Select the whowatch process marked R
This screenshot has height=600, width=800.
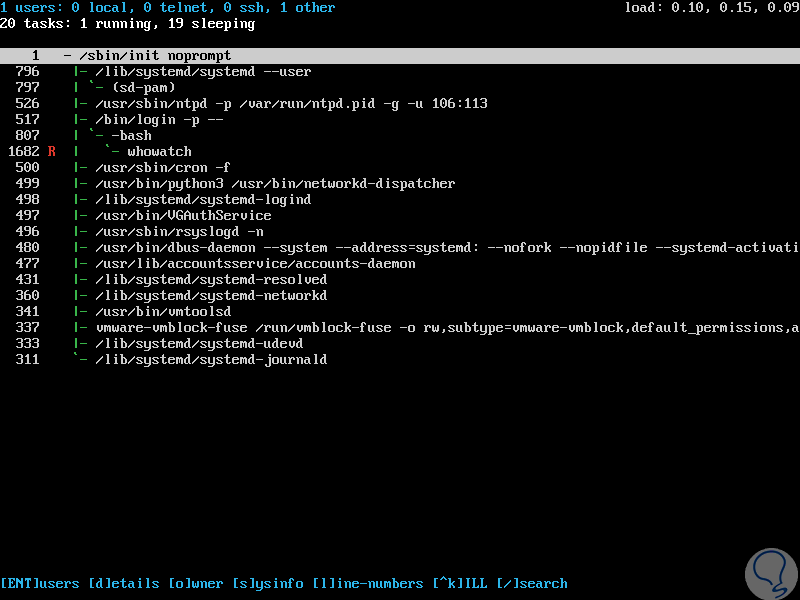pyautogui.click(x=160, y=151)
